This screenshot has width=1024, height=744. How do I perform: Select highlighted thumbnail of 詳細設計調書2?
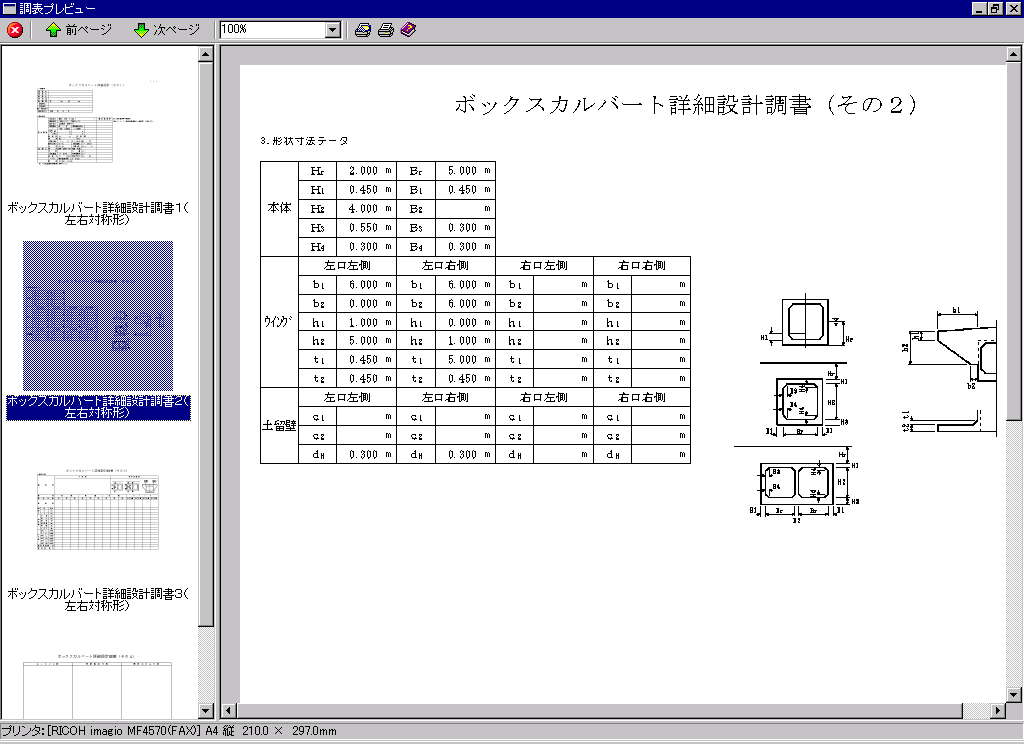click(x=98, y=316)
